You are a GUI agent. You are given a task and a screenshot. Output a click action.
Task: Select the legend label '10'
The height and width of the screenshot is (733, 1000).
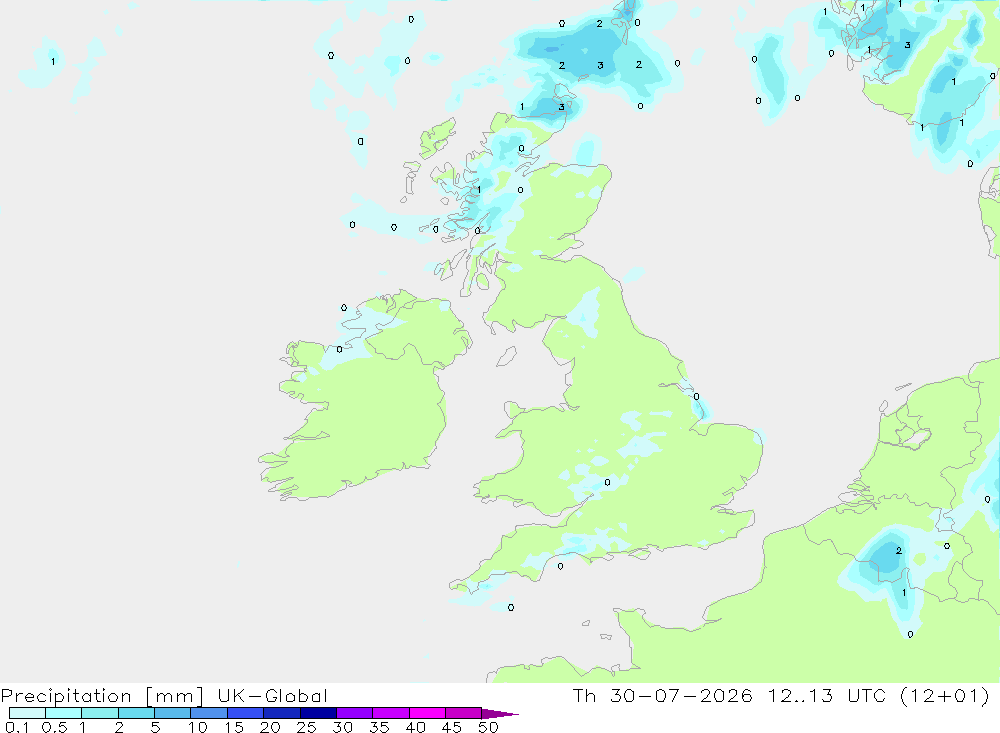pyautogui.click(x=198, y=727)
